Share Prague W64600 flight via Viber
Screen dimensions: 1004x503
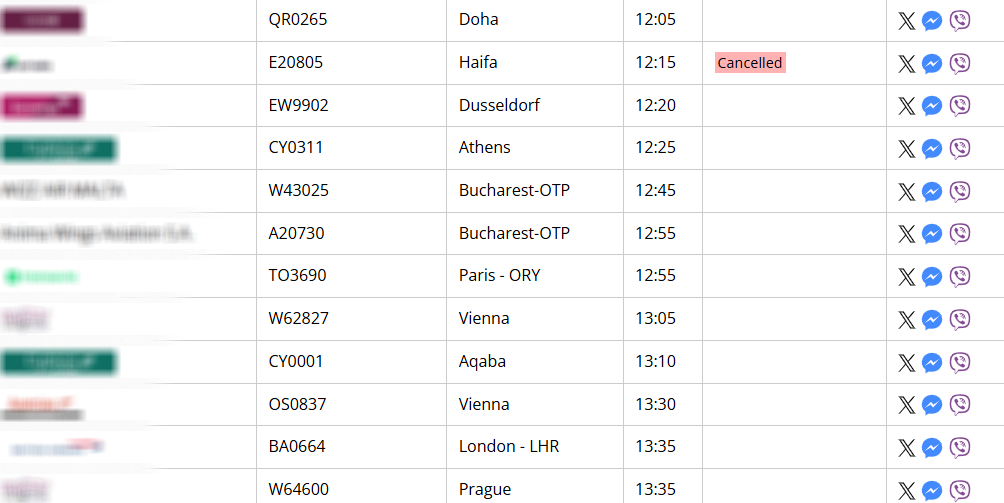click(x=960, y=490)
